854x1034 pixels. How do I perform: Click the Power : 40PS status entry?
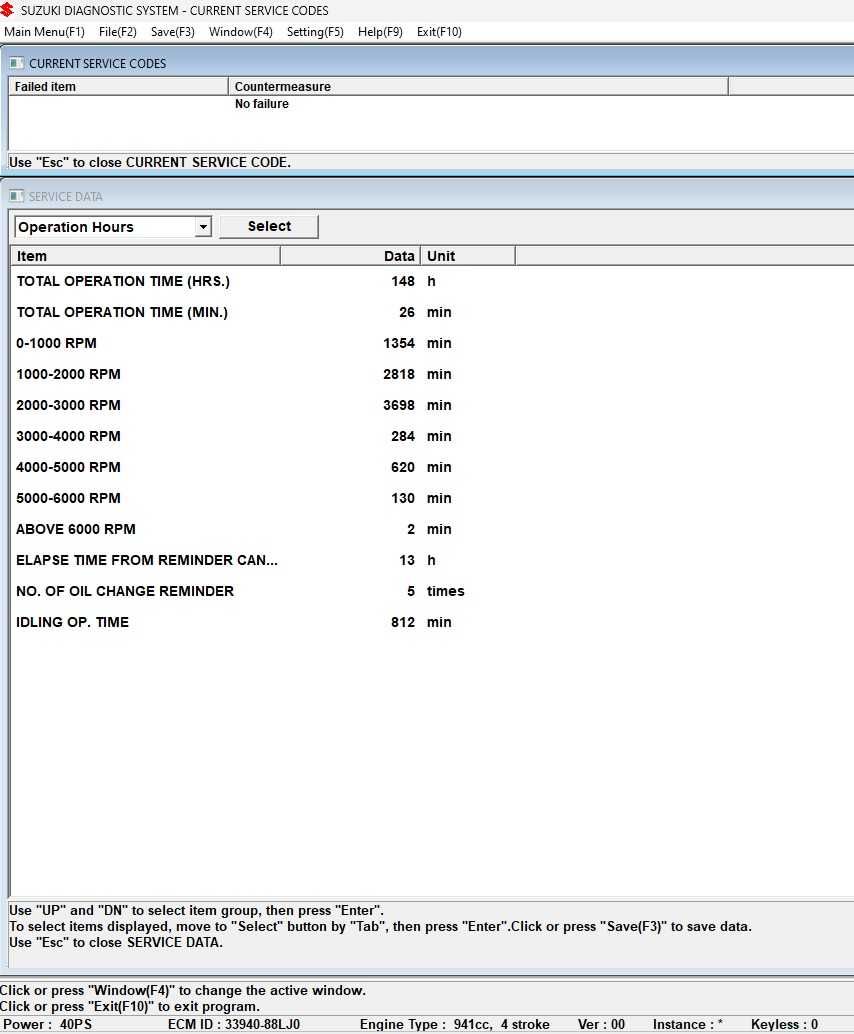tap(47, 1025)
